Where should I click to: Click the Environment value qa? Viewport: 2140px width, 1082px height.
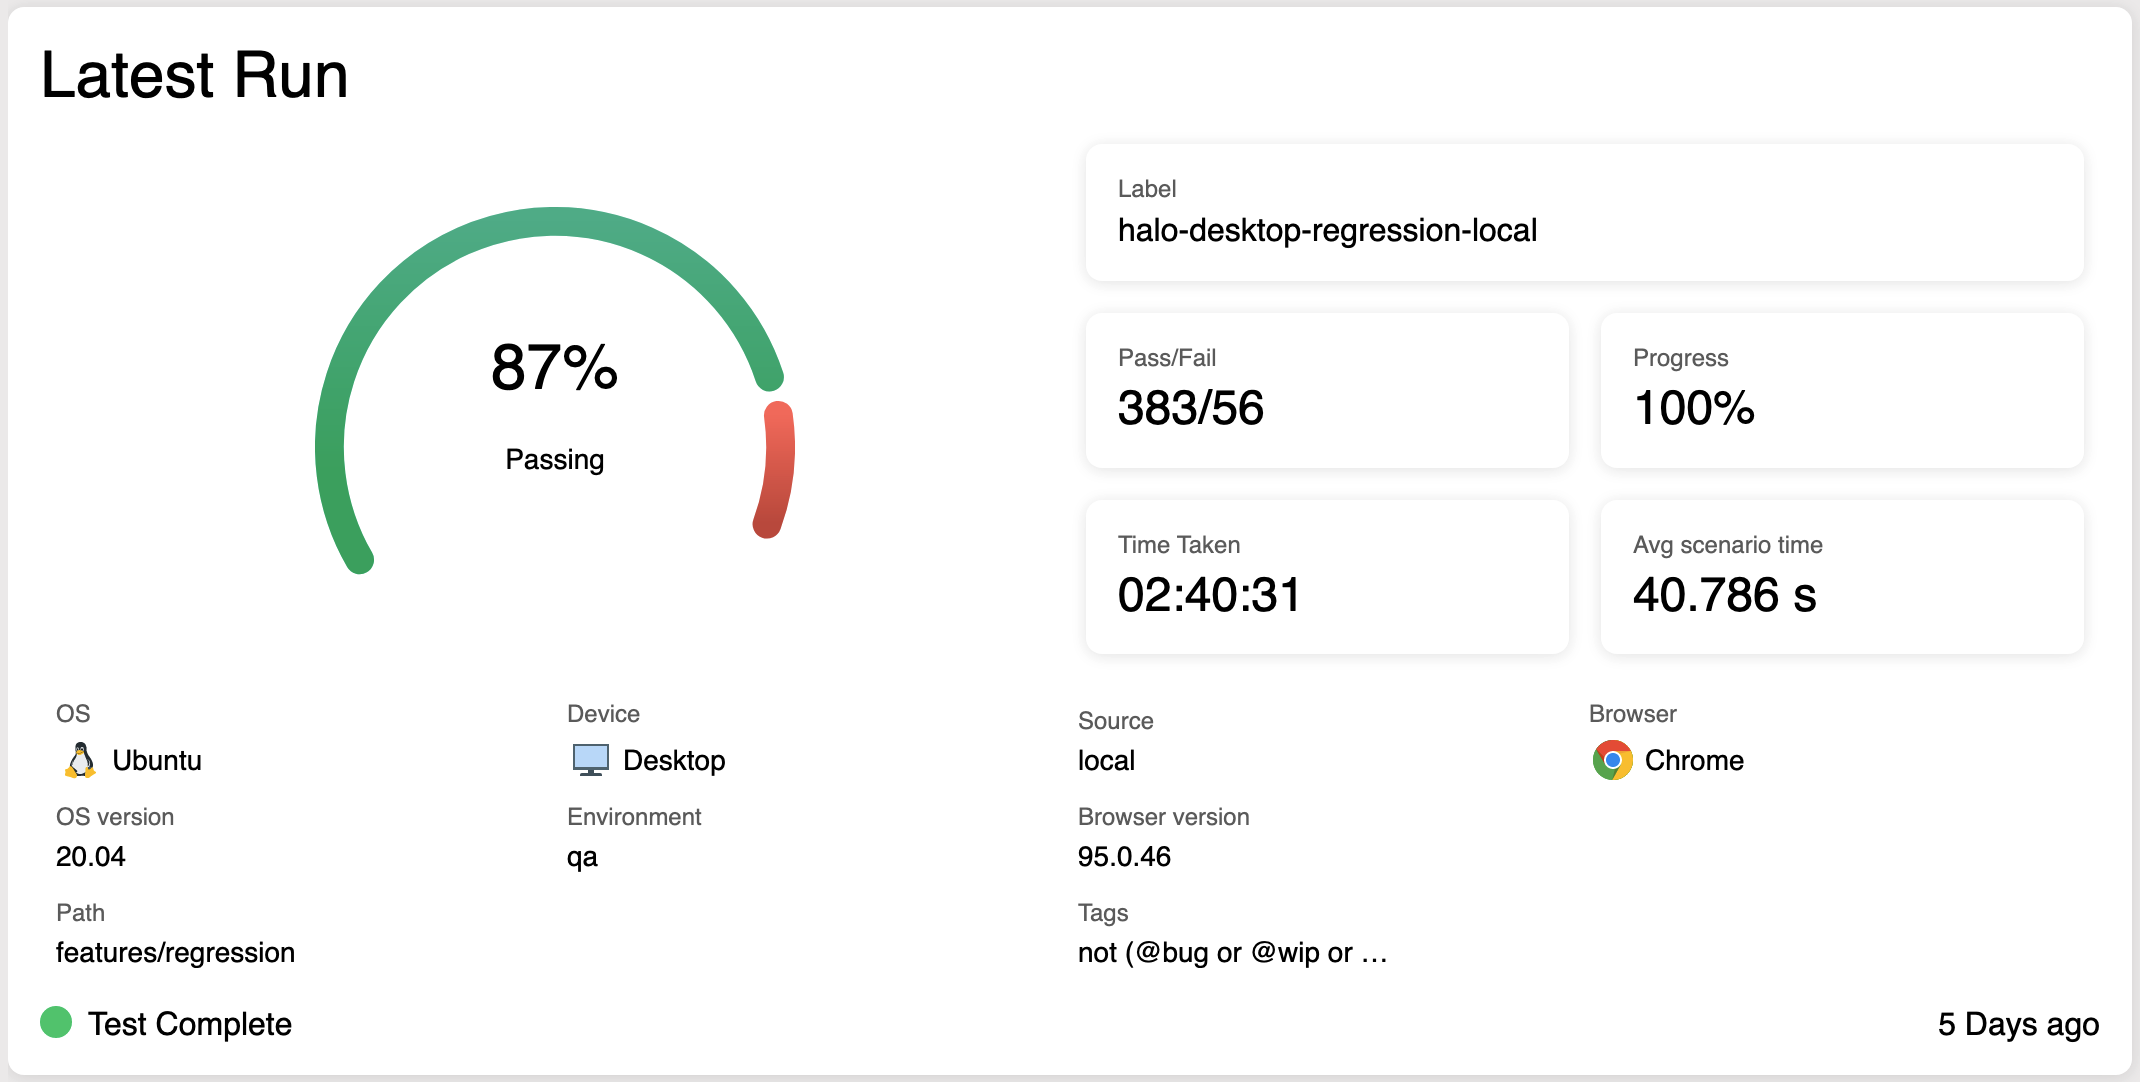pos(582,858)
